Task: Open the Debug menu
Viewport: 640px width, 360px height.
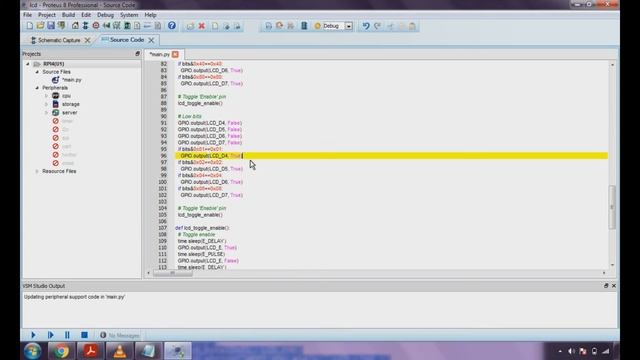Action: [x=105, y=15]
